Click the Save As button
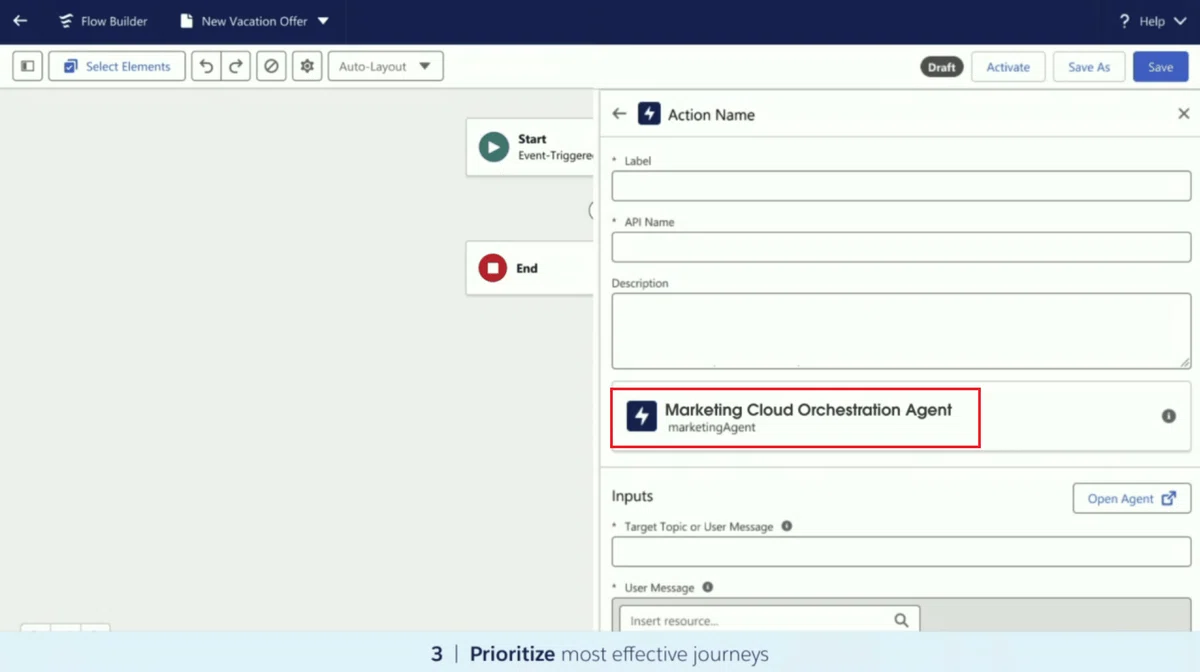1200x672 pixels. point(1089,67)
